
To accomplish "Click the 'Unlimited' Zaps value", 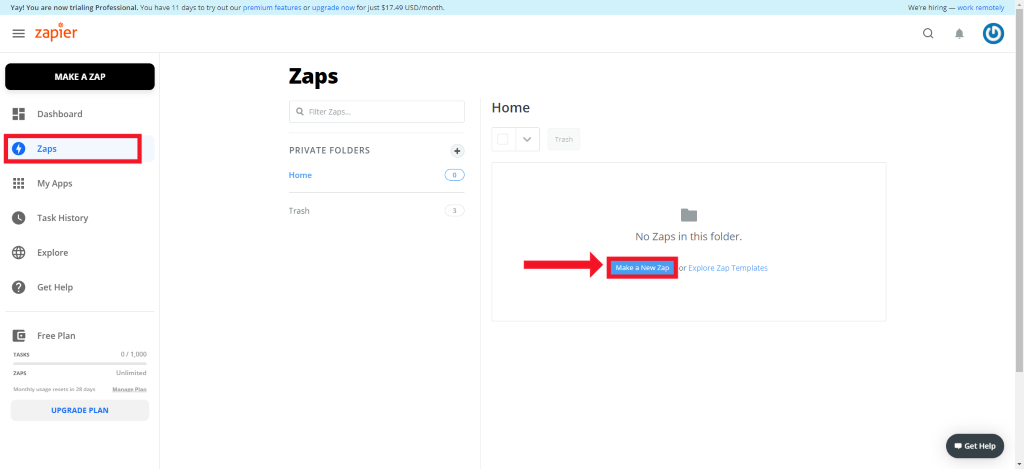I will 131,373.
